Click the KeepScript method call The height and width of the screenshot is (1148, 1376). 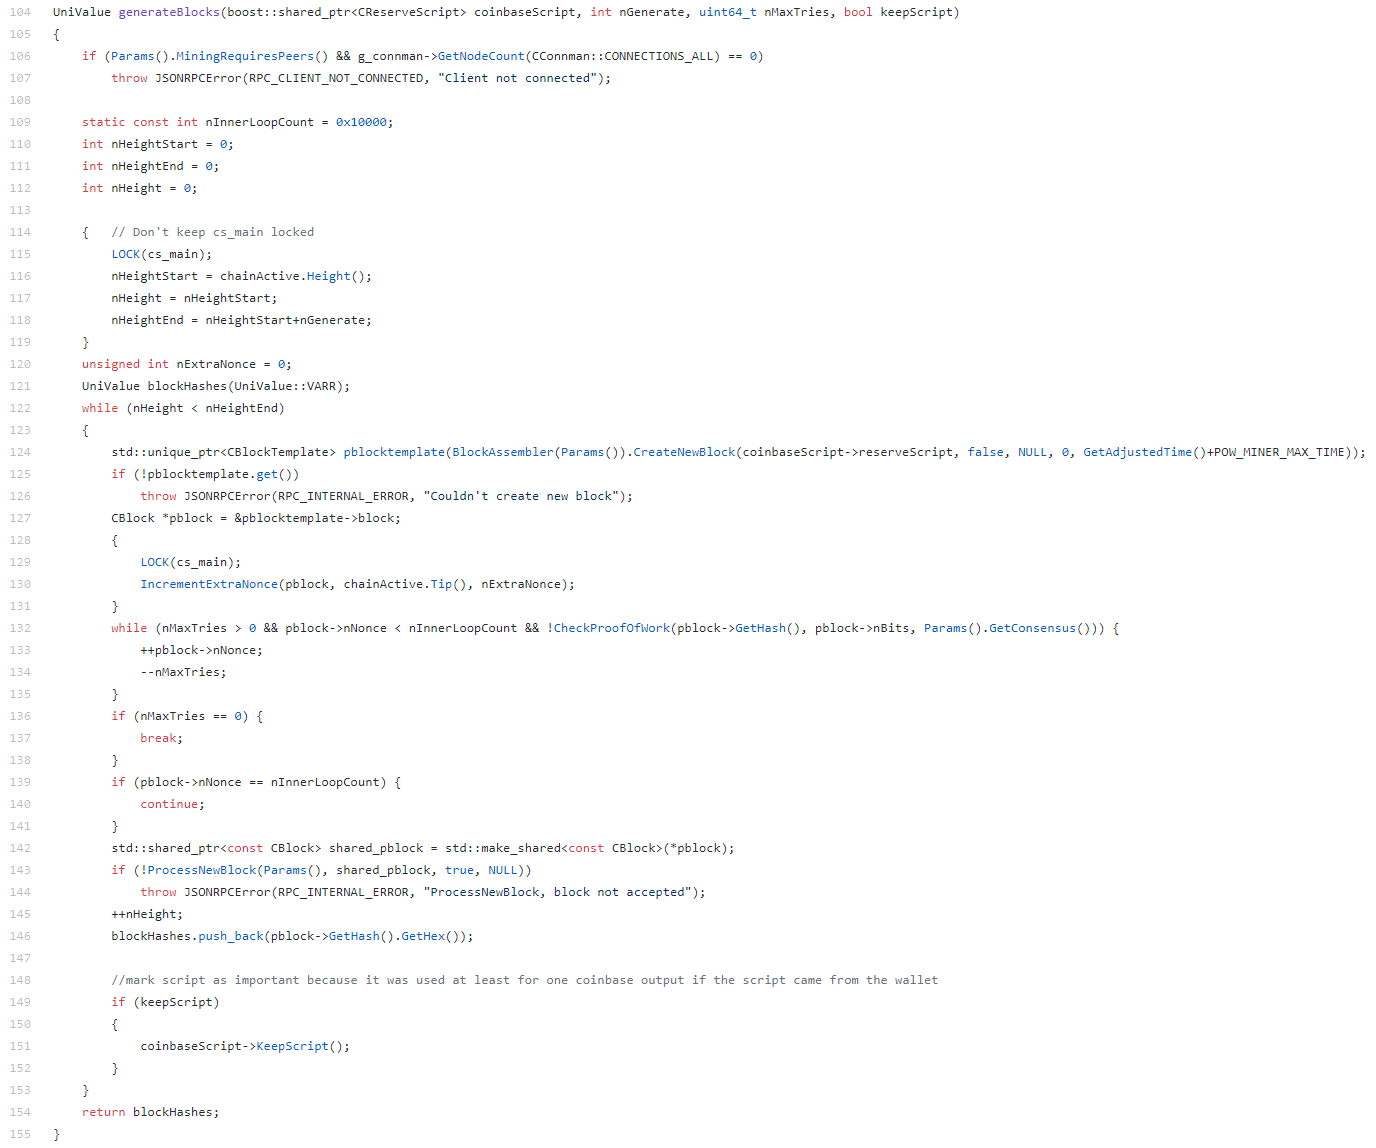293,1046
